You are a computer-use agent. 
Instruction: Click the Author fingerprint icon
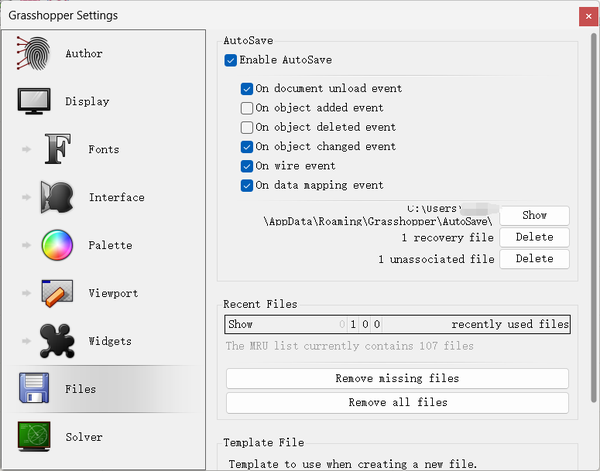(34, 54)
